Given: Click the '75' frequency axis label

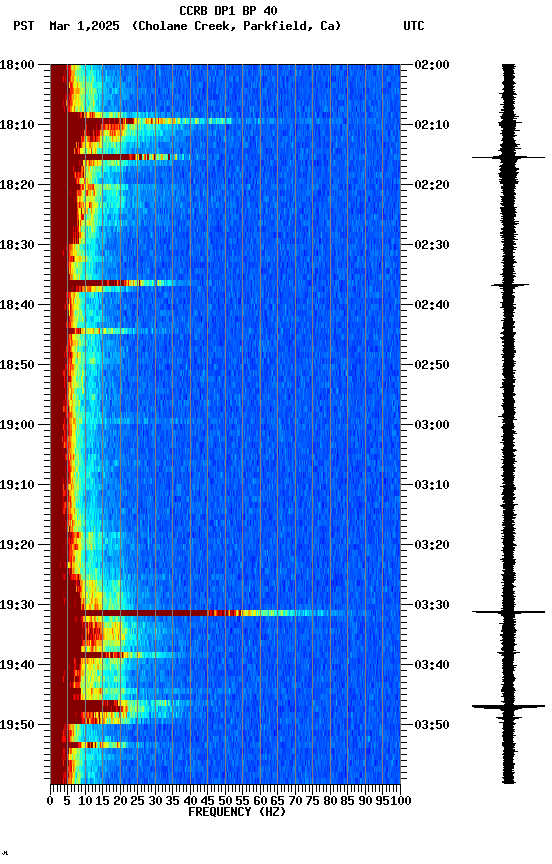Looking at the screenshot, I should (312, 802).
